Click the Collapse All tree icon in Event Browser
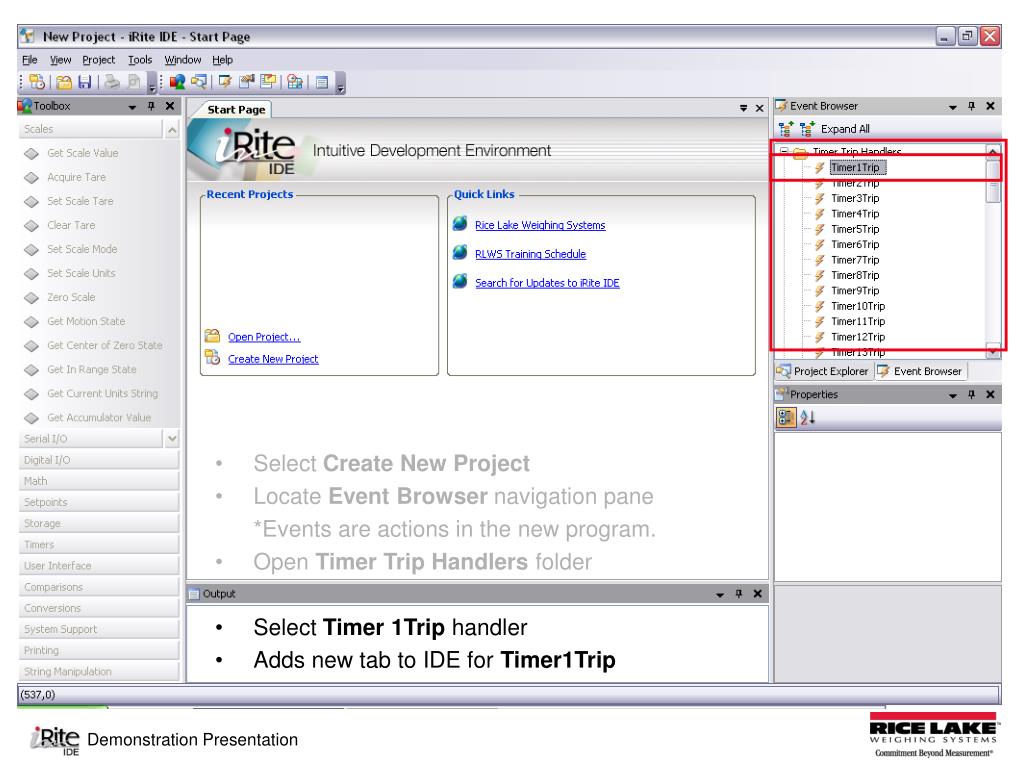The width and height of the screenshot is (1024, 768). (x=786, y=129)
